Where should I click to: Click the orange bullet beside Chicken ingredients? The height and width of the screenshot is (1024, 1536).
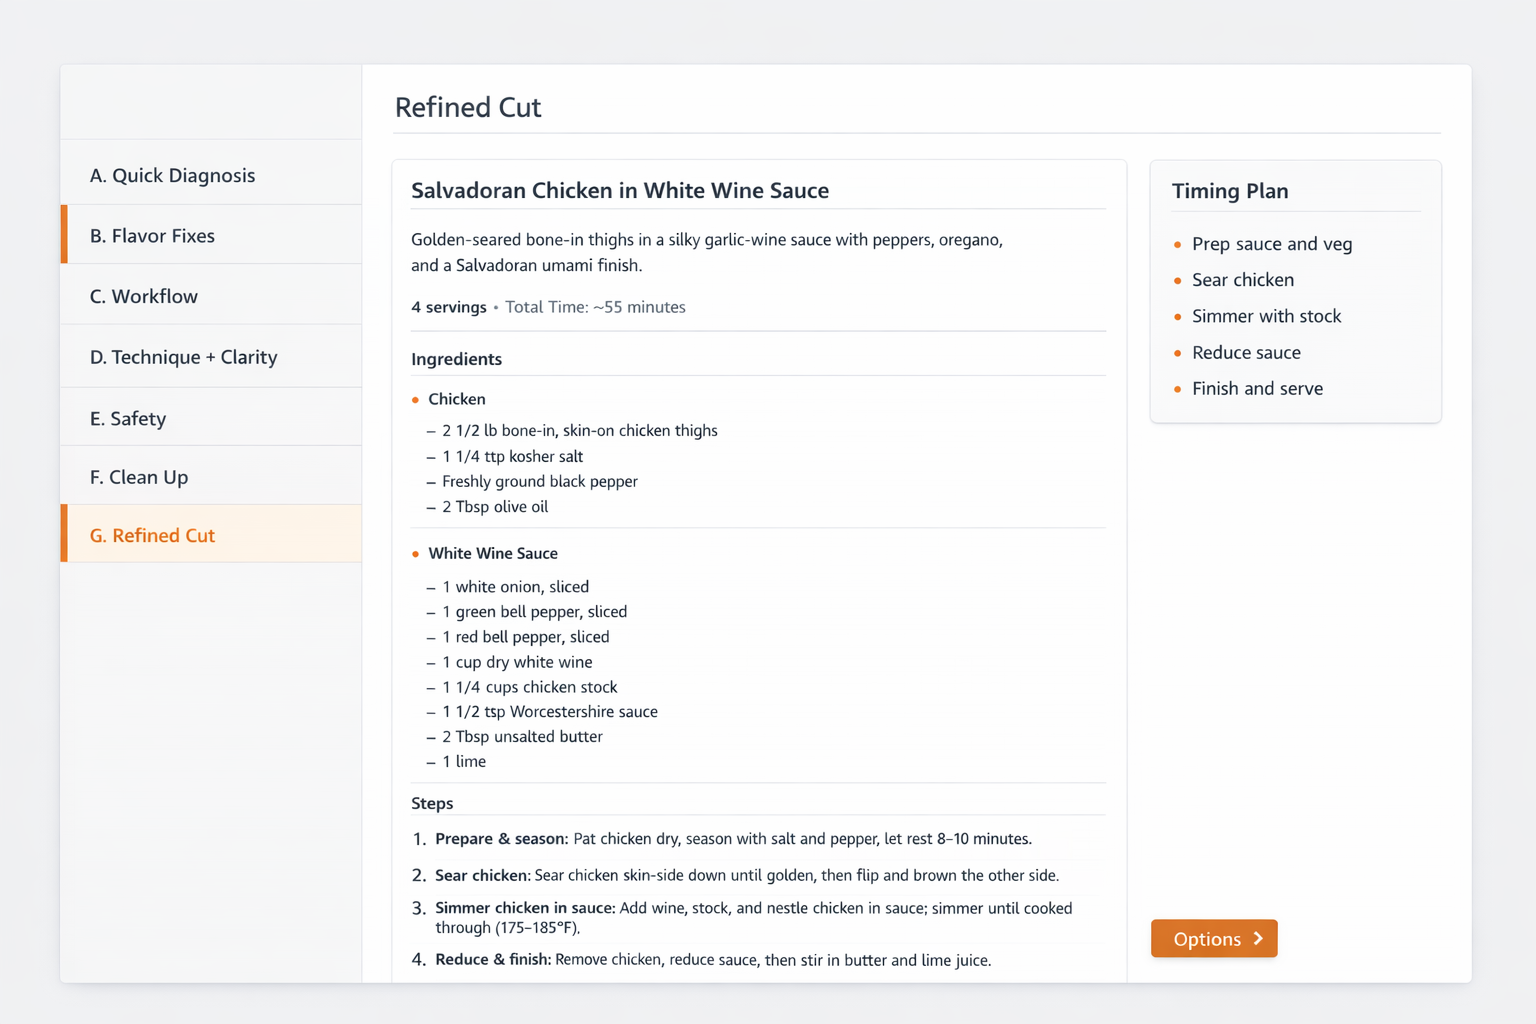(415, 399)
